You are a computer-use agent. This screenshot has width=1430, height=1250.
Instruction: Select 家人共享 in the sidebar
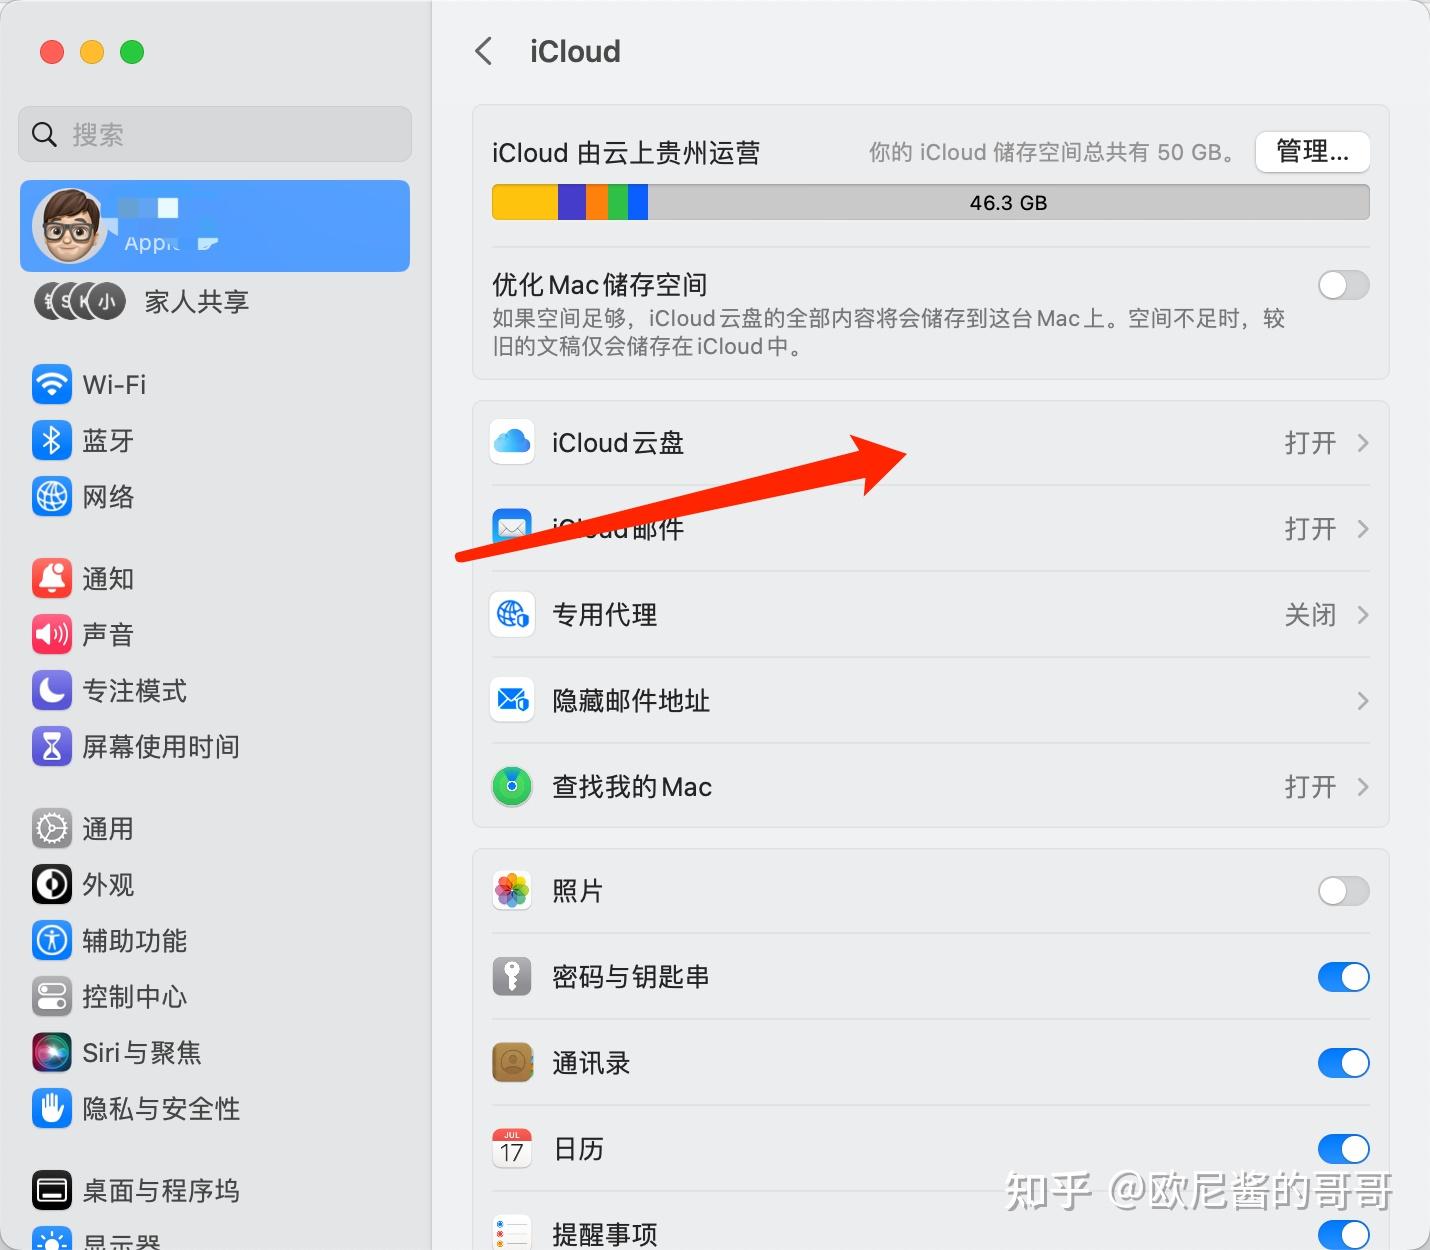pos(195,301)
